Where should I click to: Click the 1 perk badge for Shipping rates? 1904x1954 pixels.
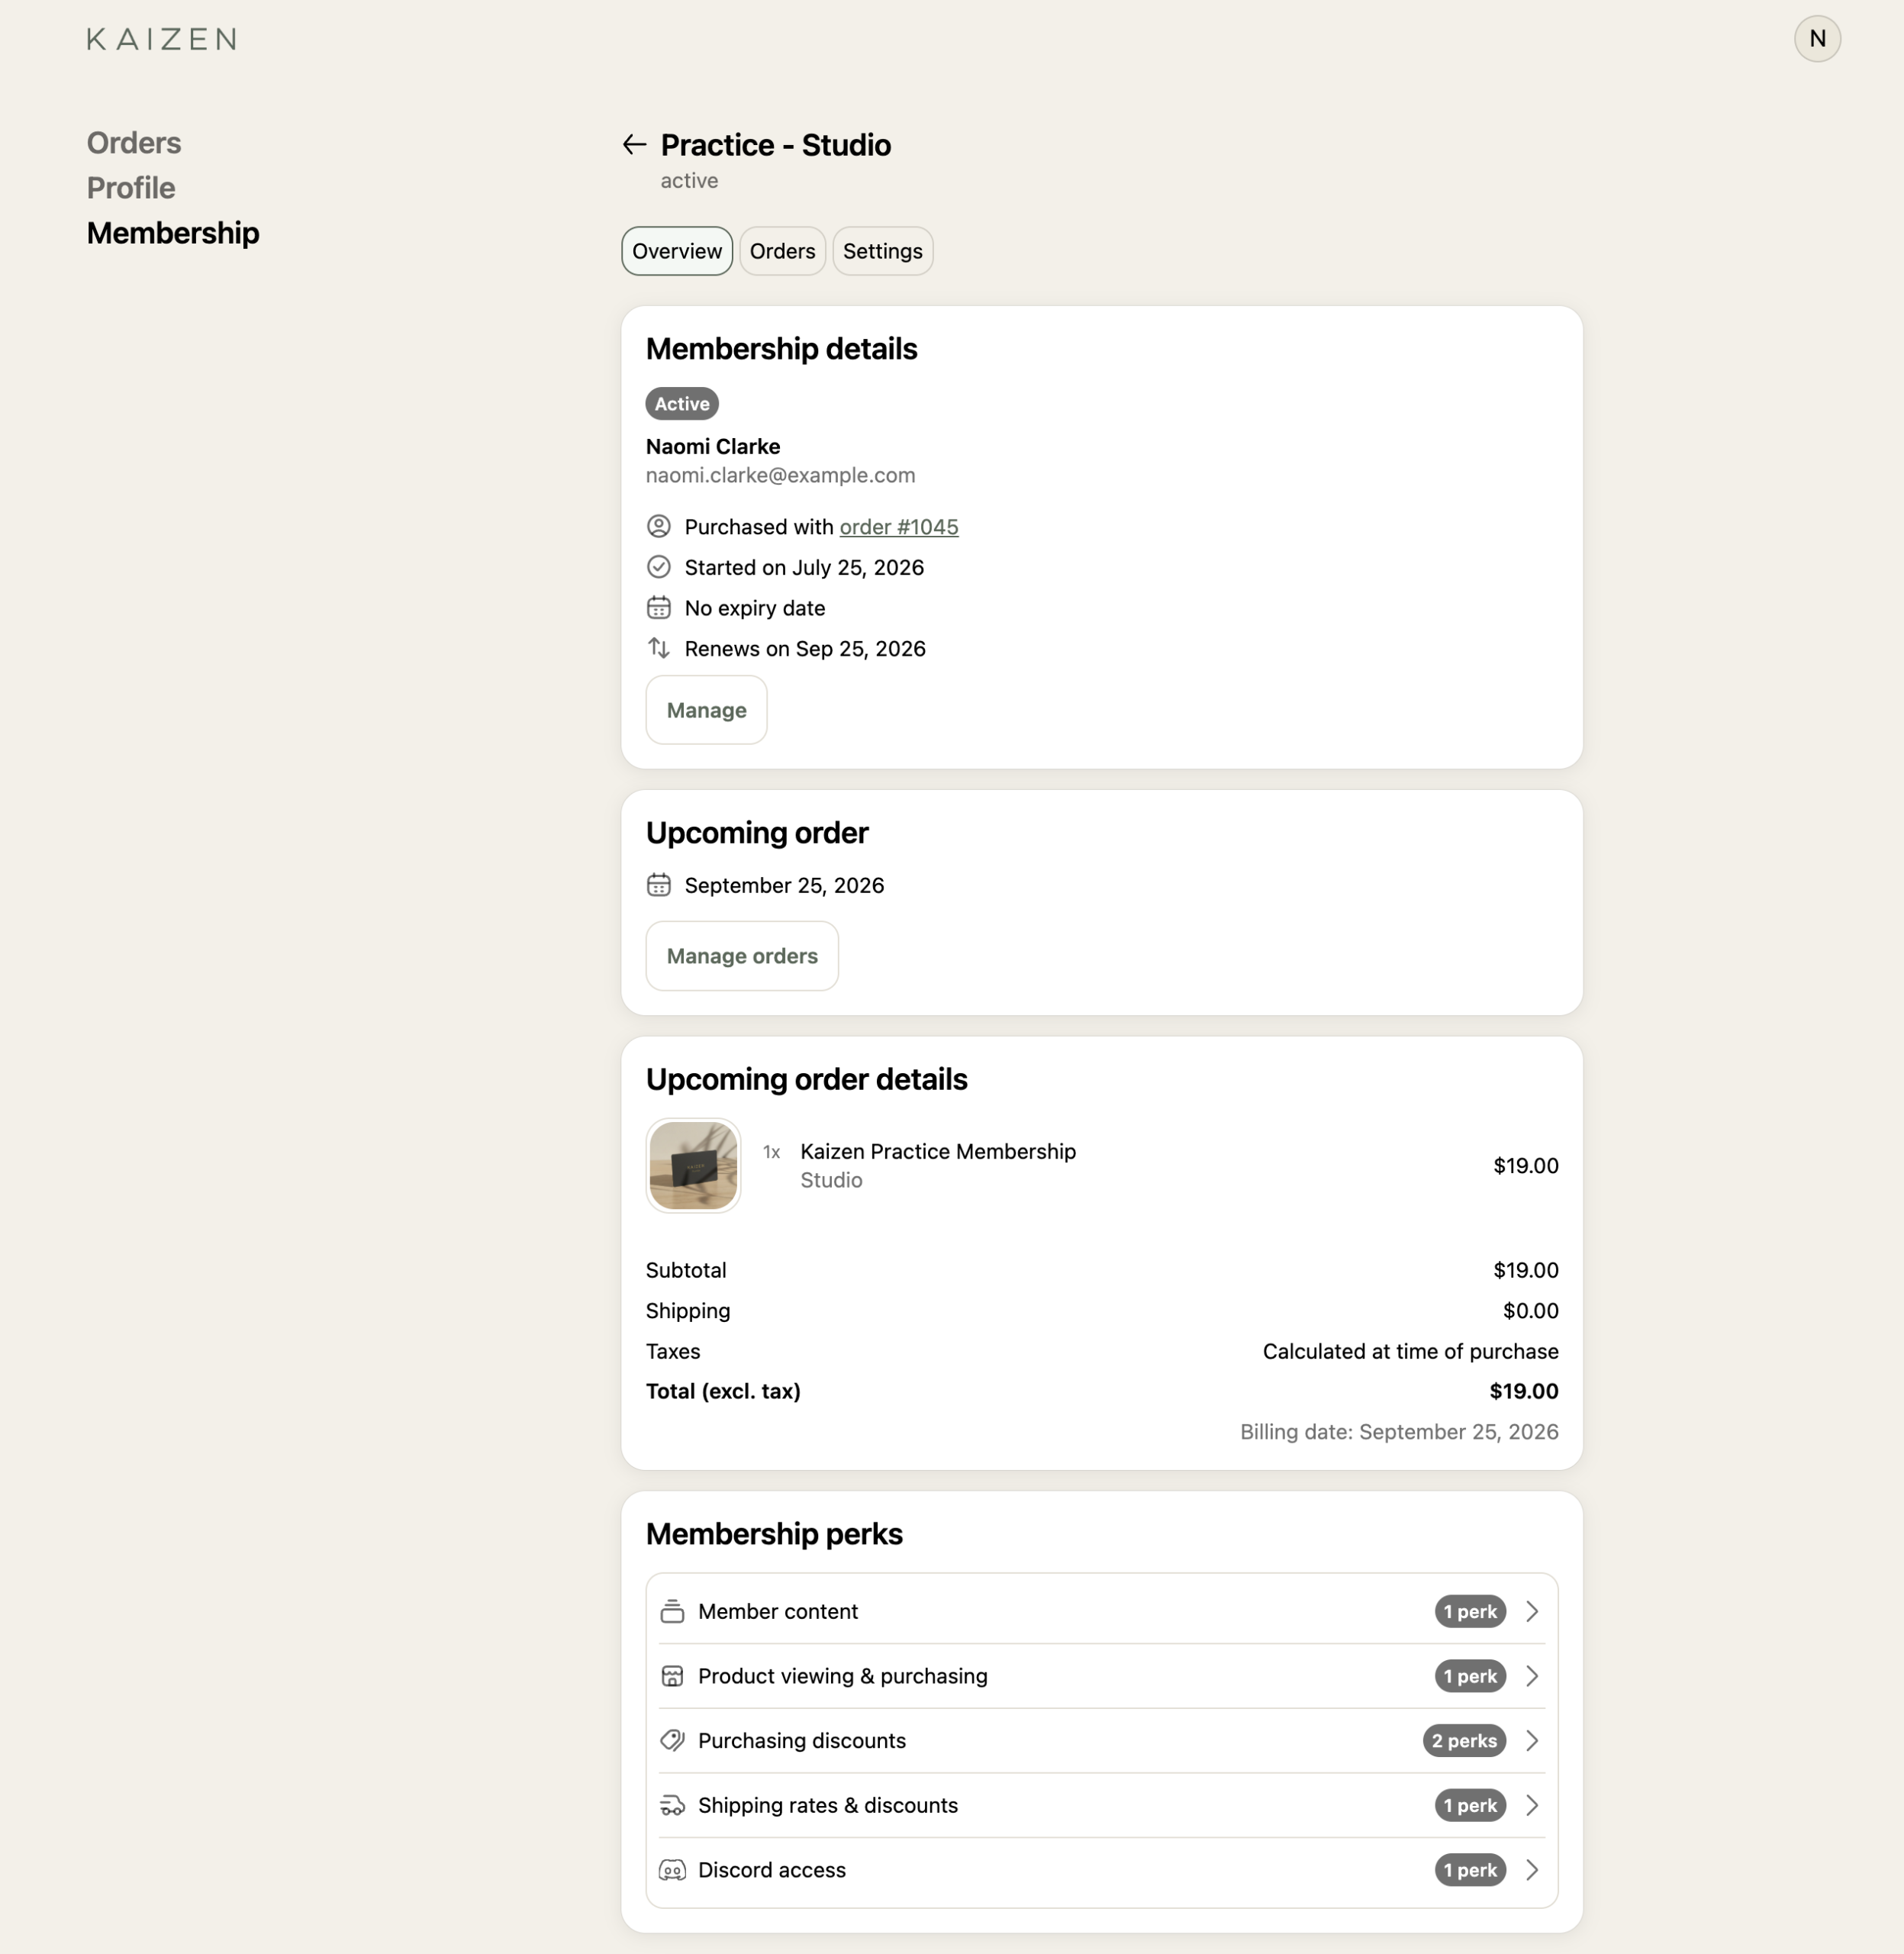(x=1470, y=1805)
